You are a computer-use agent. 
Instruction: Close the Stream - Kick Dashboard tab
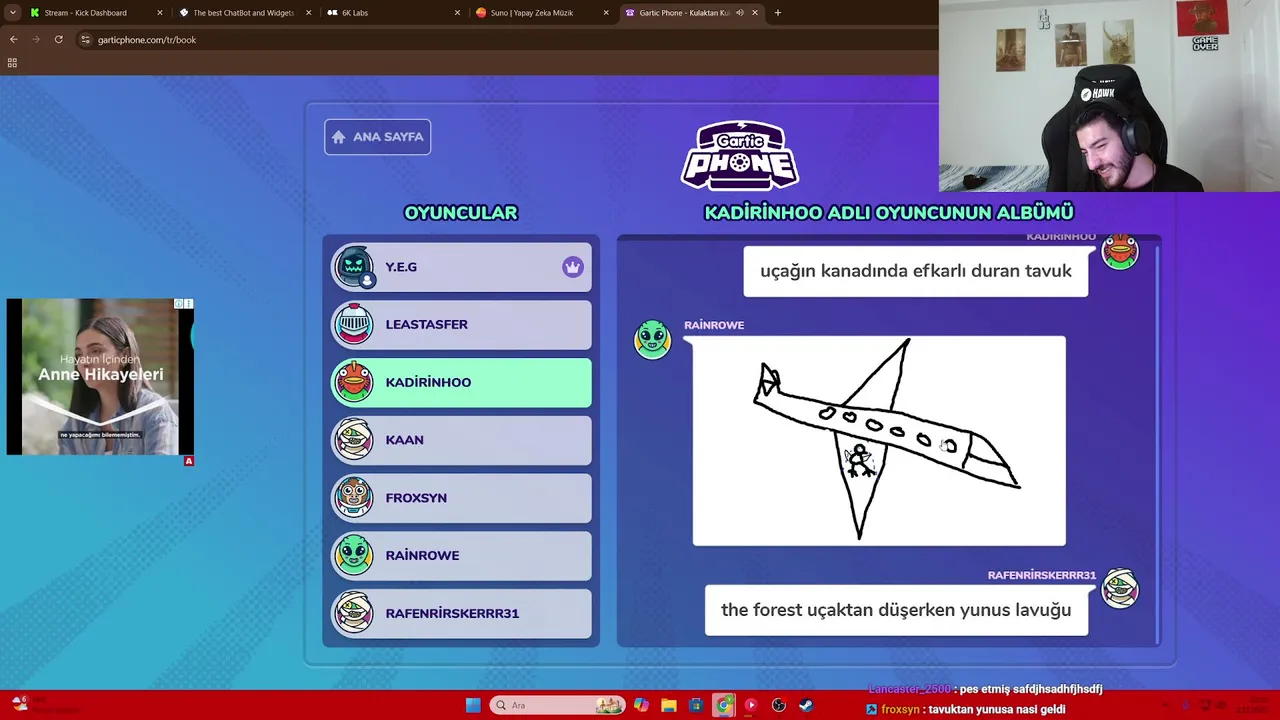coord(159,13)
